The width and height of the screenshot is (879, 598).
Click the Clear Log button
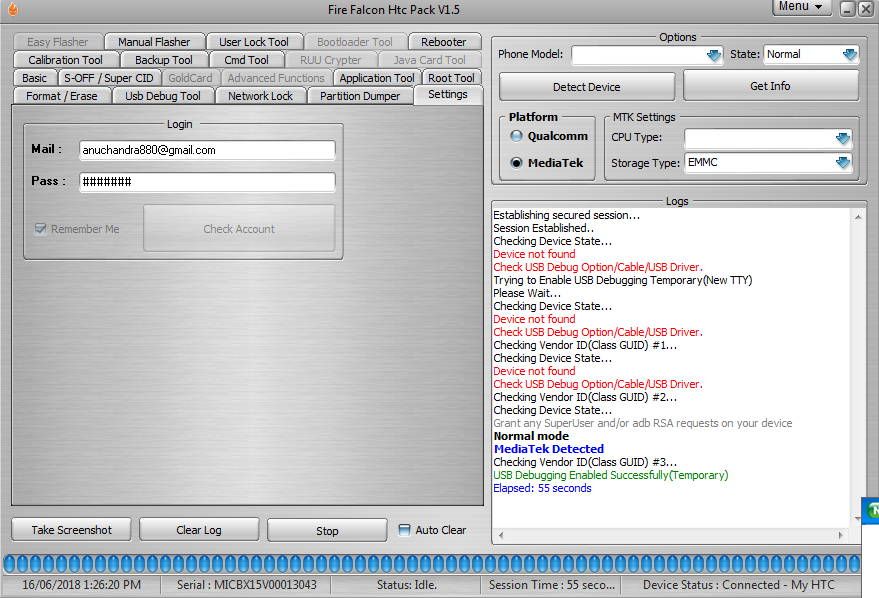199,530
